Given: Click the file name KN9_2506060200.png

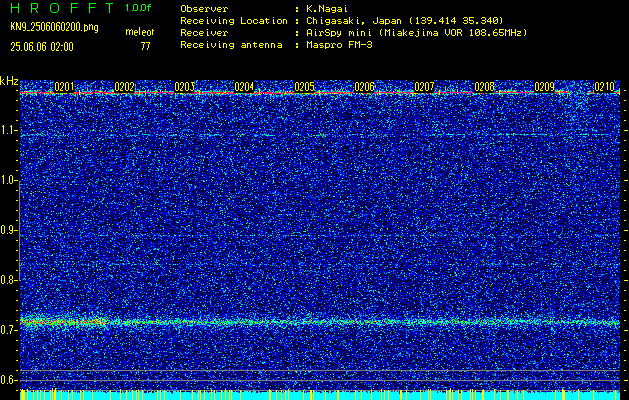Looking at the screenshot, I should [x=54, y=27].
